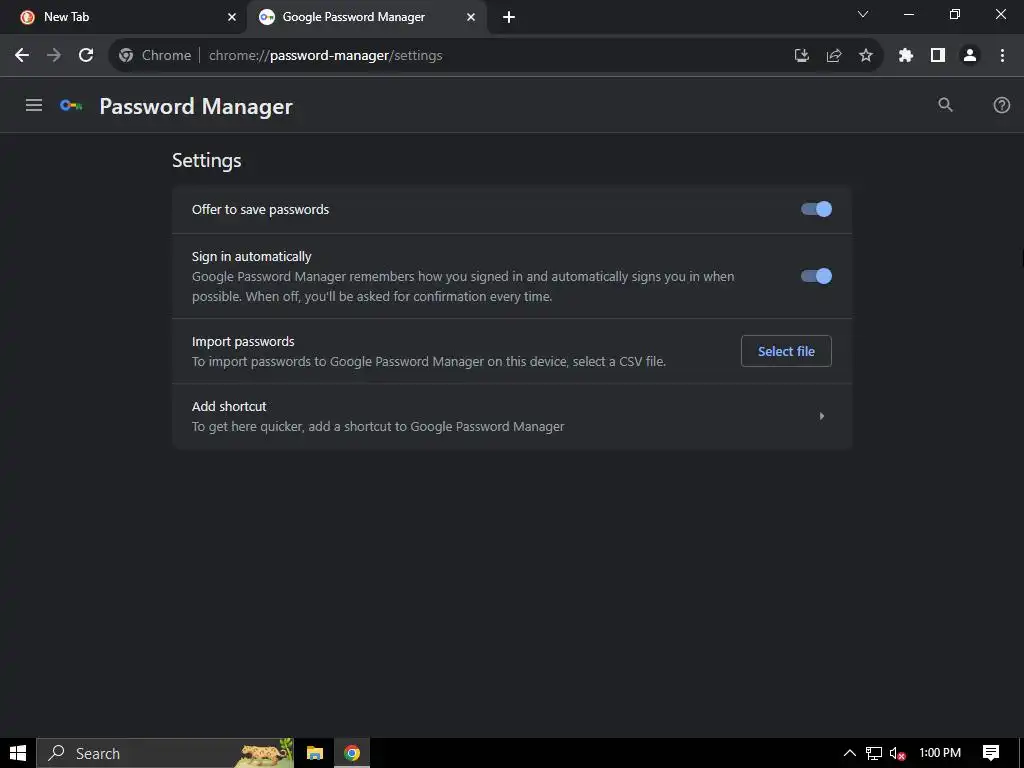
Task: Share this page icon
Action: [x=833, y=56]
